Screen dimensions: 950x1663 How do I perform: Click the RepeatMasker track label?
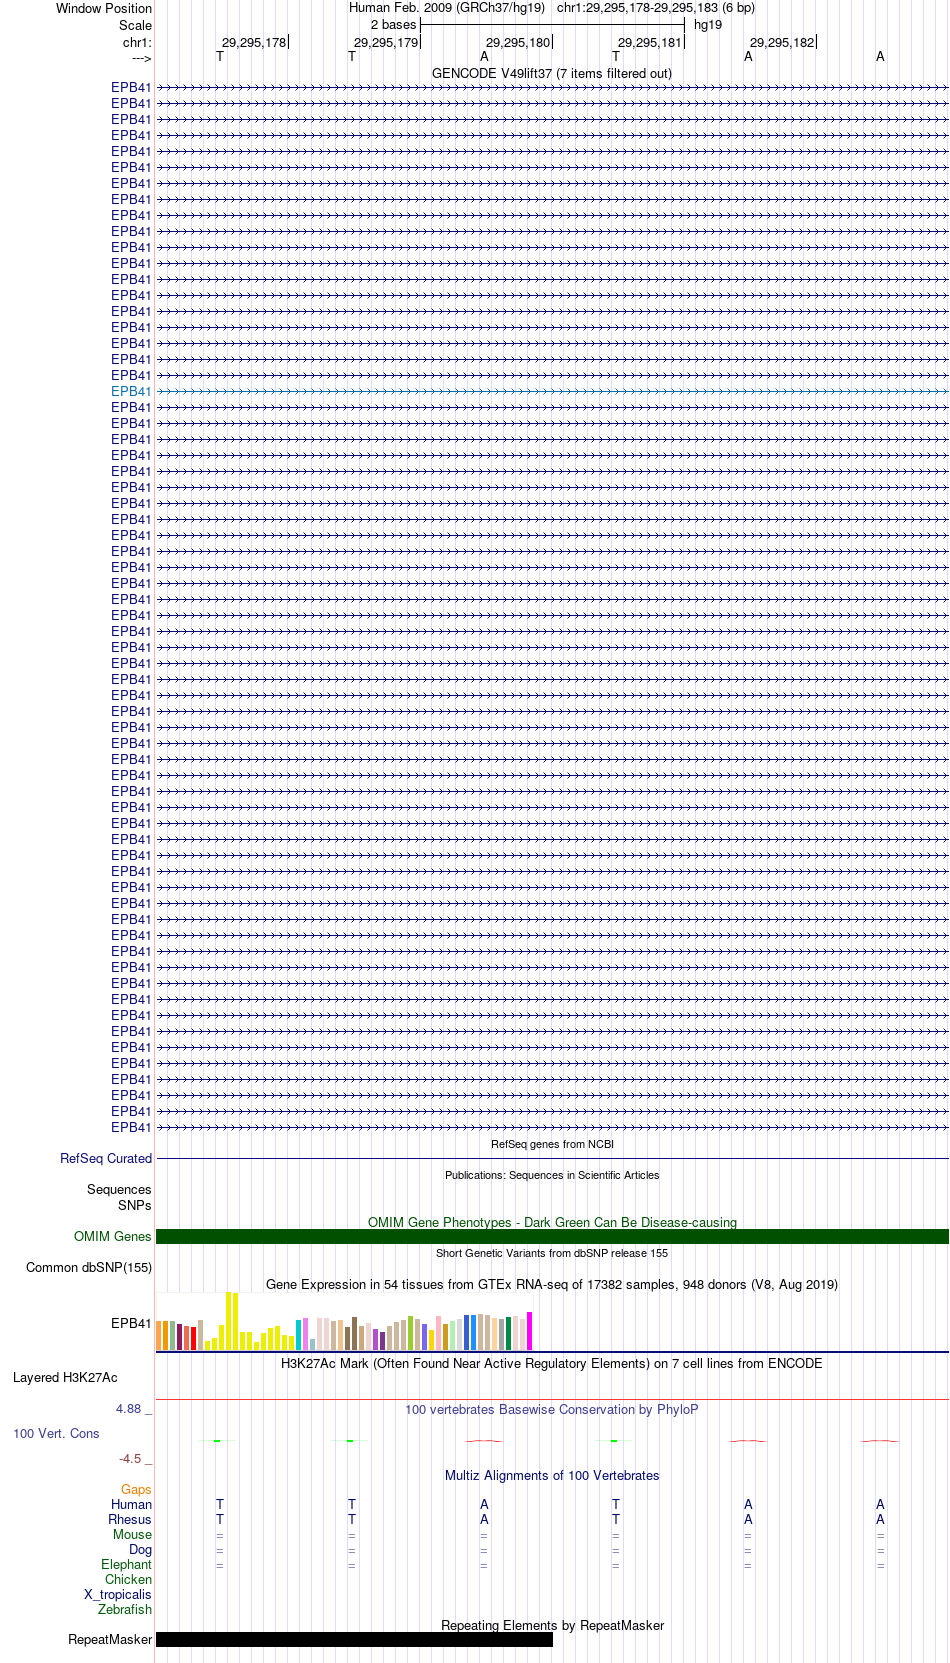point(110,1640)
